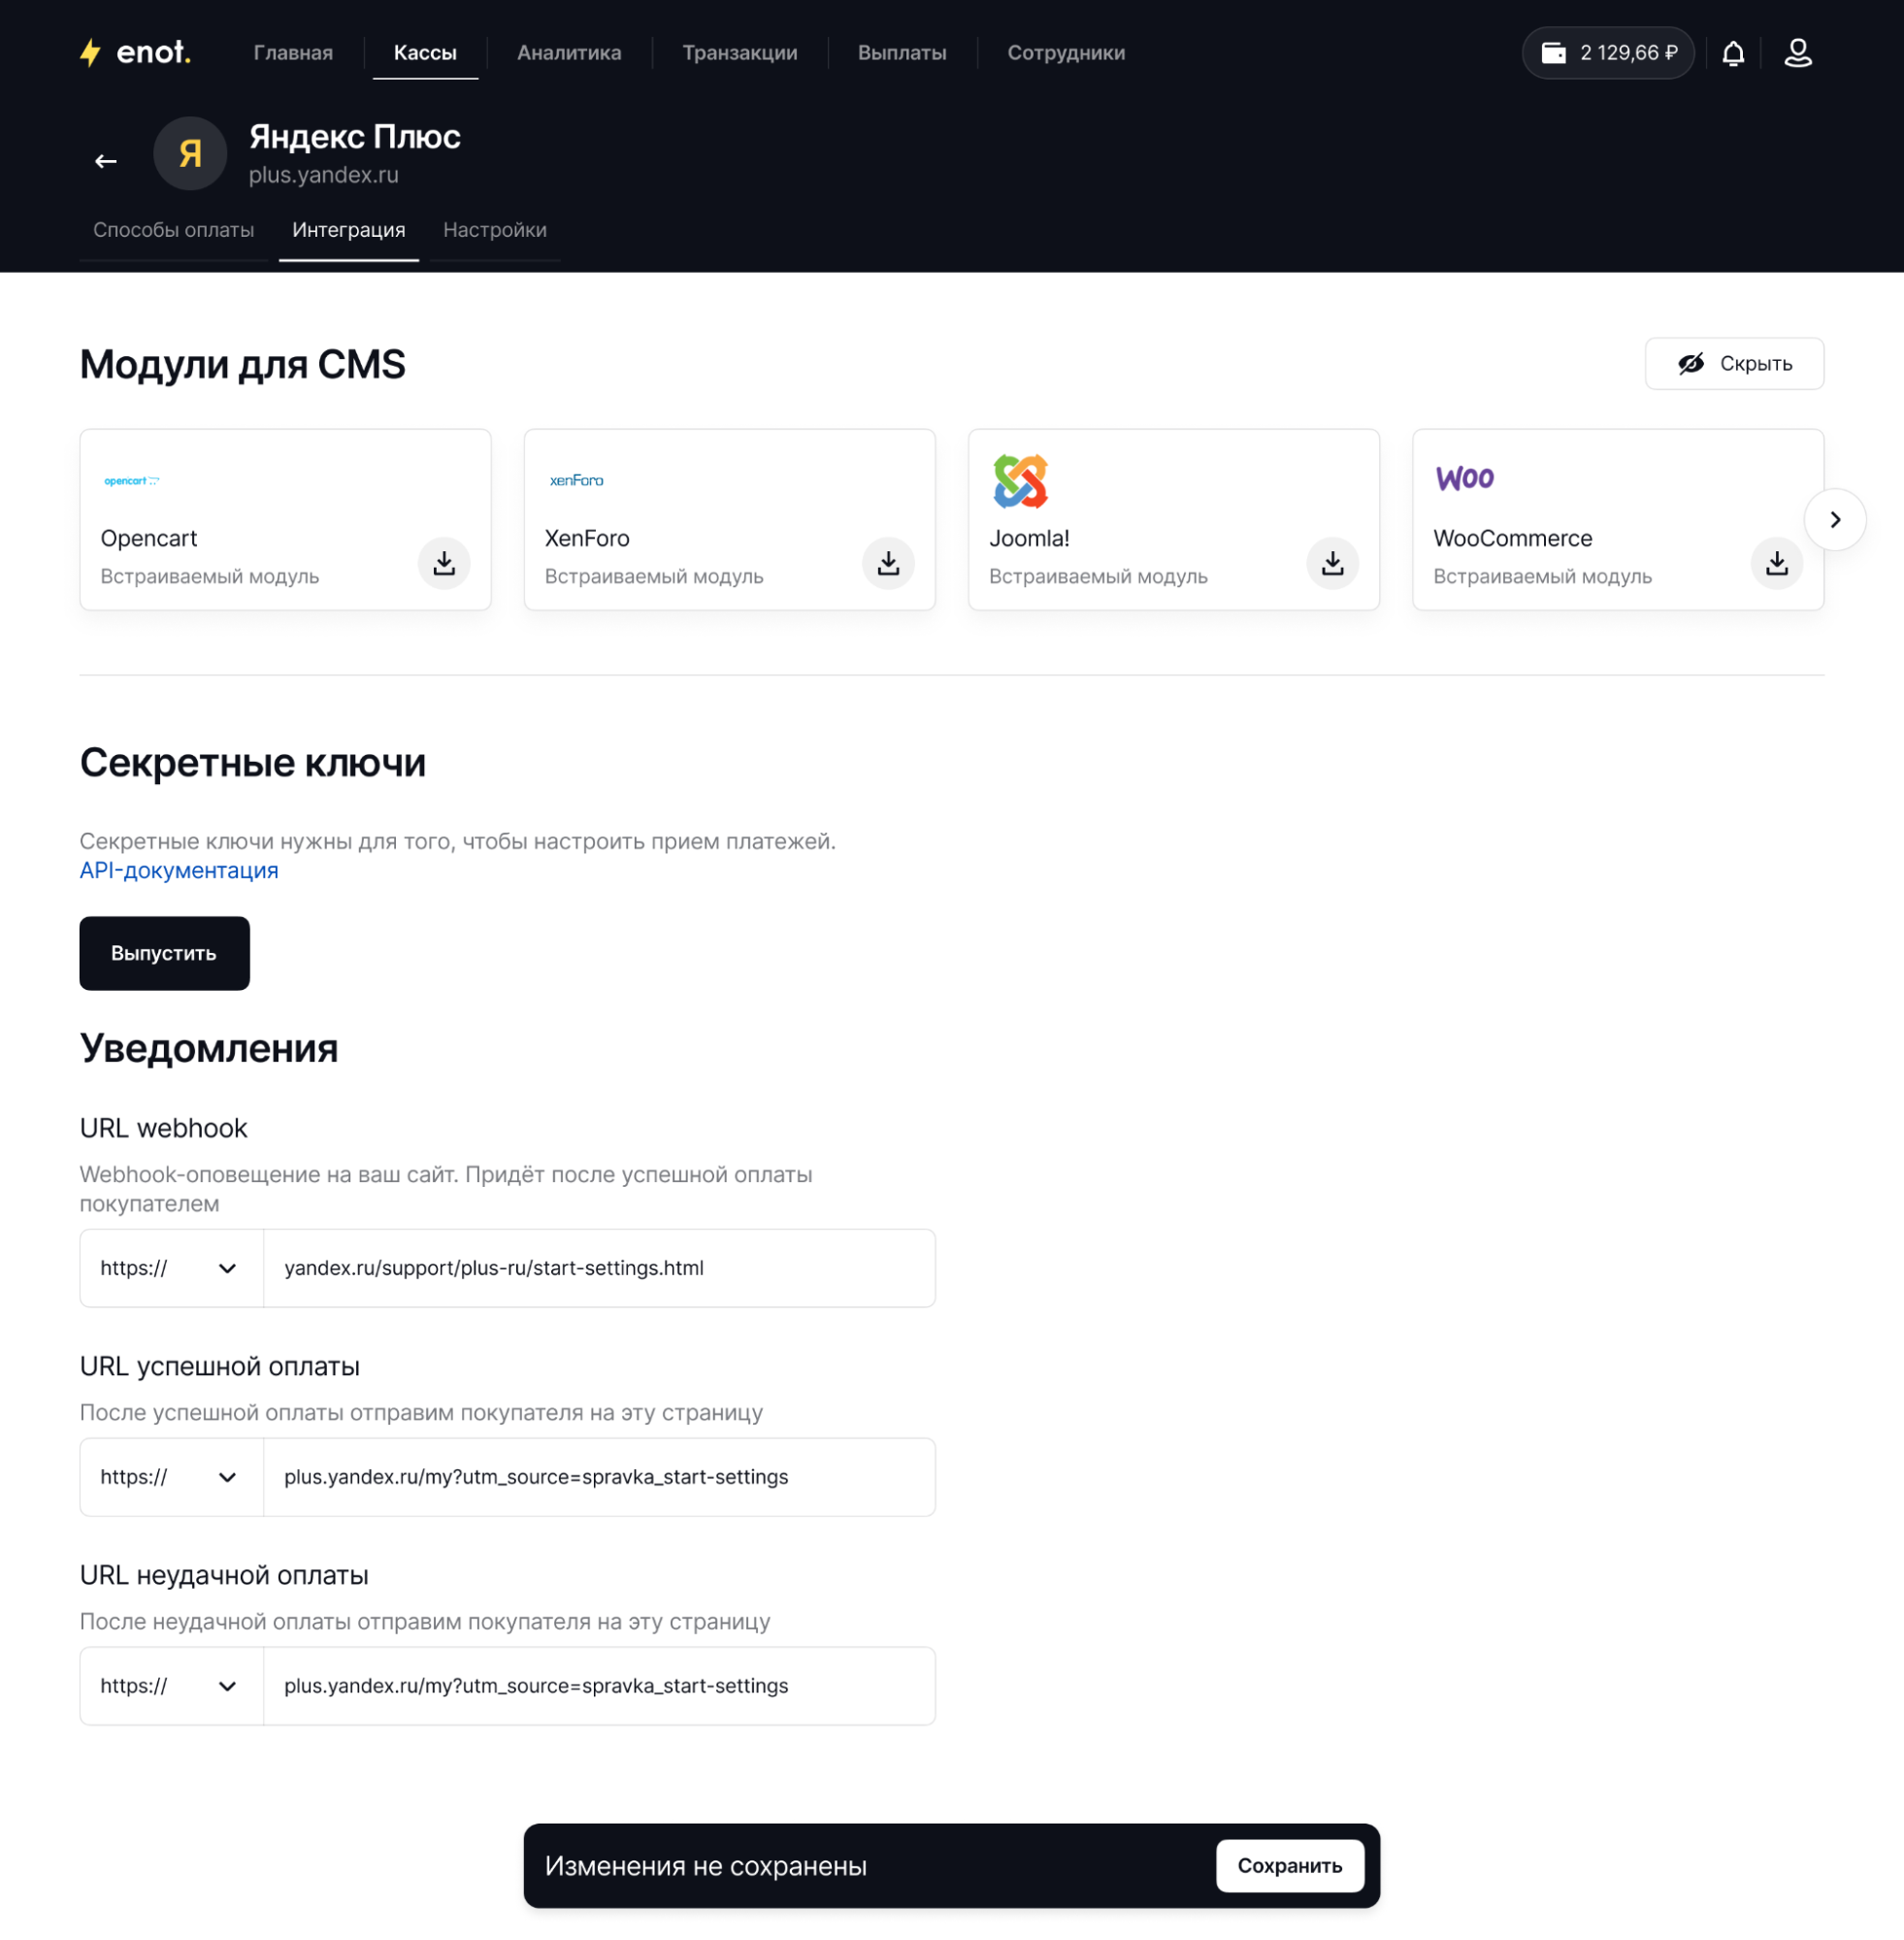The height and width of the screenshot is (1940, 1904).
Task: Click the Opencart module name
Action: pos(149,539)
